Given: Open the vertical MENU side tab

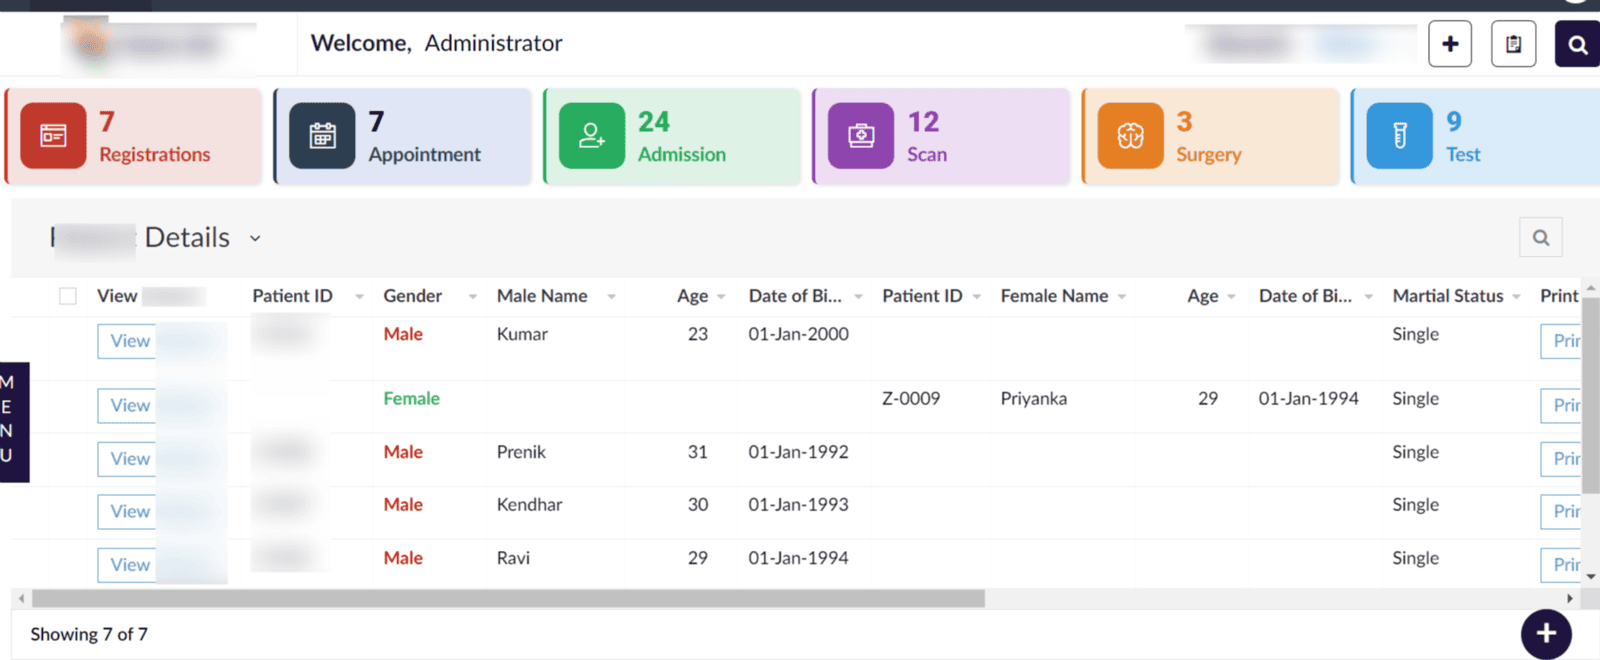Looking at the screenshot, I should point(14,422).
